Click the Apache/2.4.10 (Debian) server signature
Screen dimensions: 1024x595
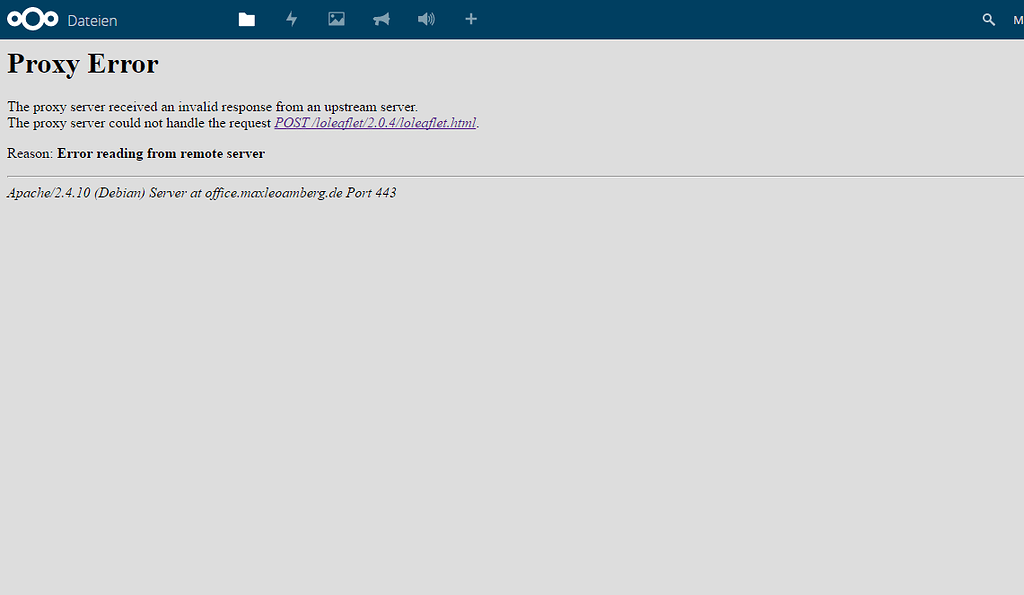(75, 193)
